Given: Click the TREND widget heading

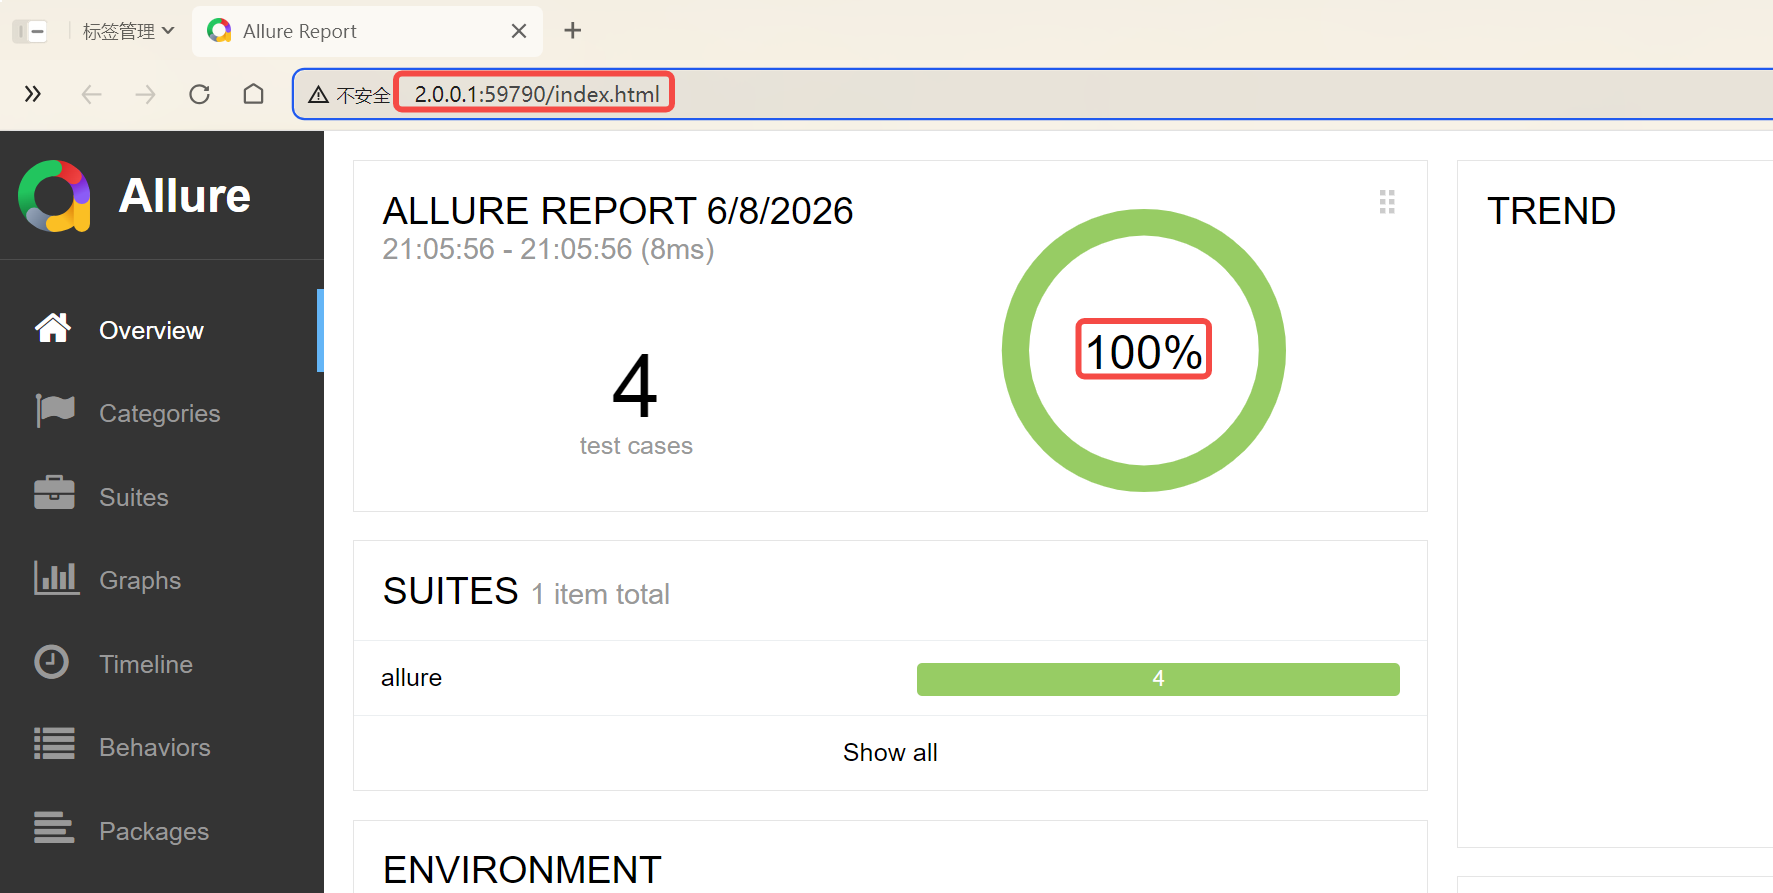Looking at the screenshot, I should pos(1551,211).
